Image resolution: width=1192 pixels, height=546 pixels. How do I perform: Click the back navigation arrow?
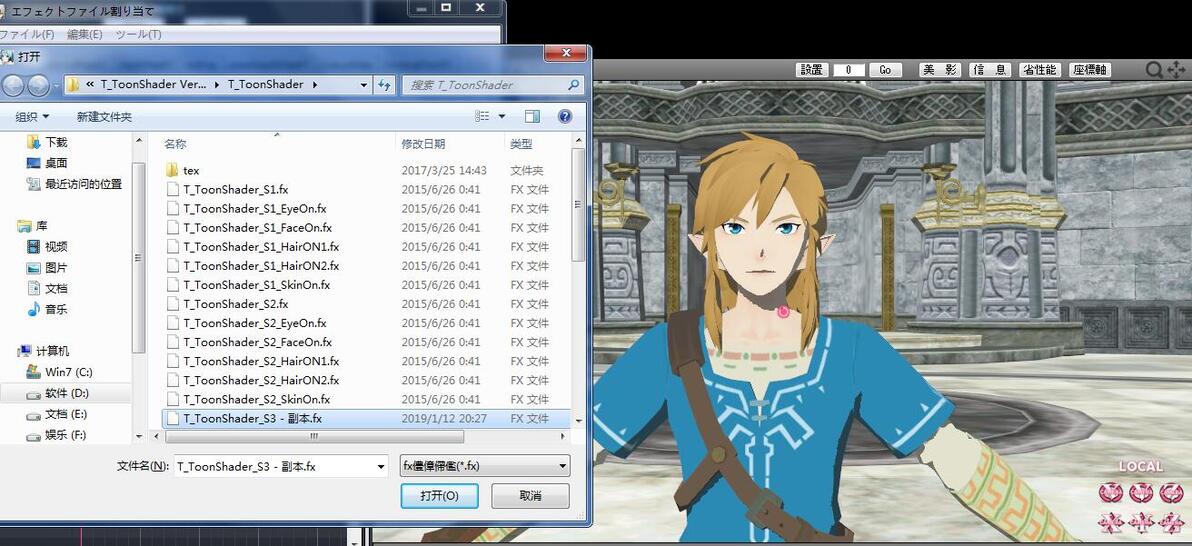(x=12, y=85)
